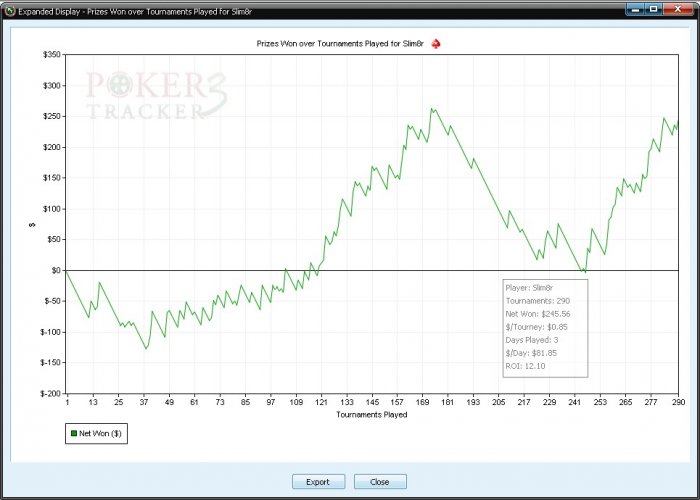The image size is (700, 500).
Task: Click the player stats tooltip box
Action: (545, 328)
